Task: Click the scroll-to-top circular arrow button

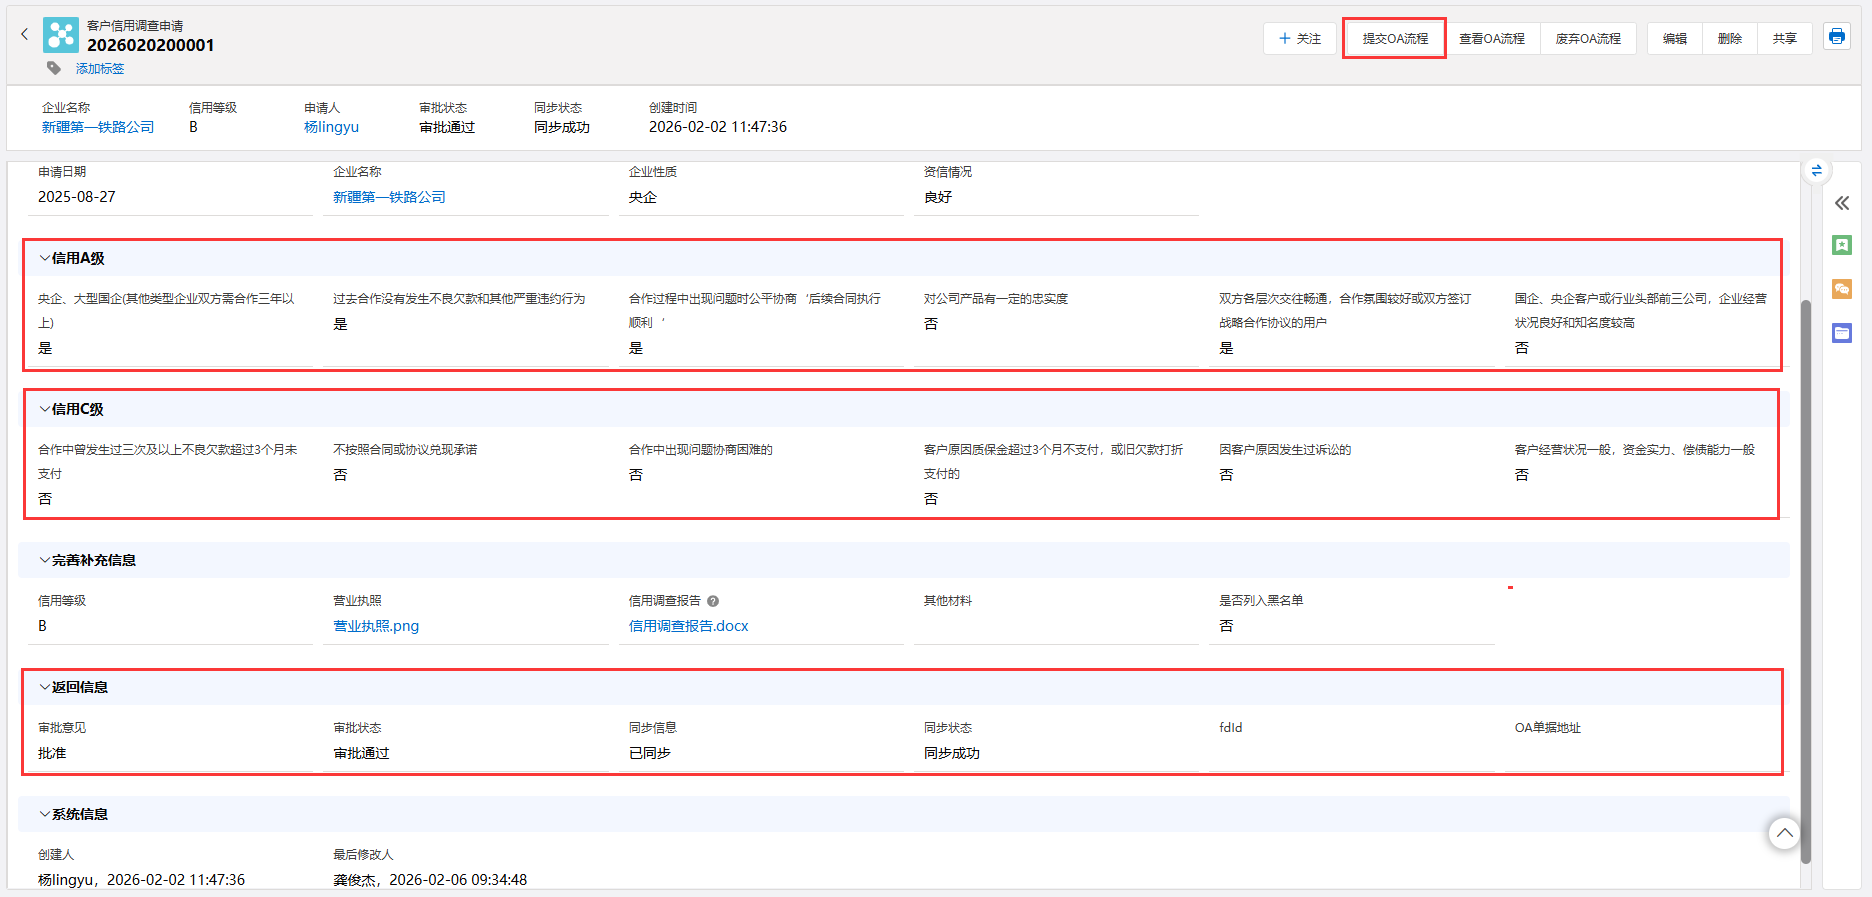Action: pos(1784,833)
